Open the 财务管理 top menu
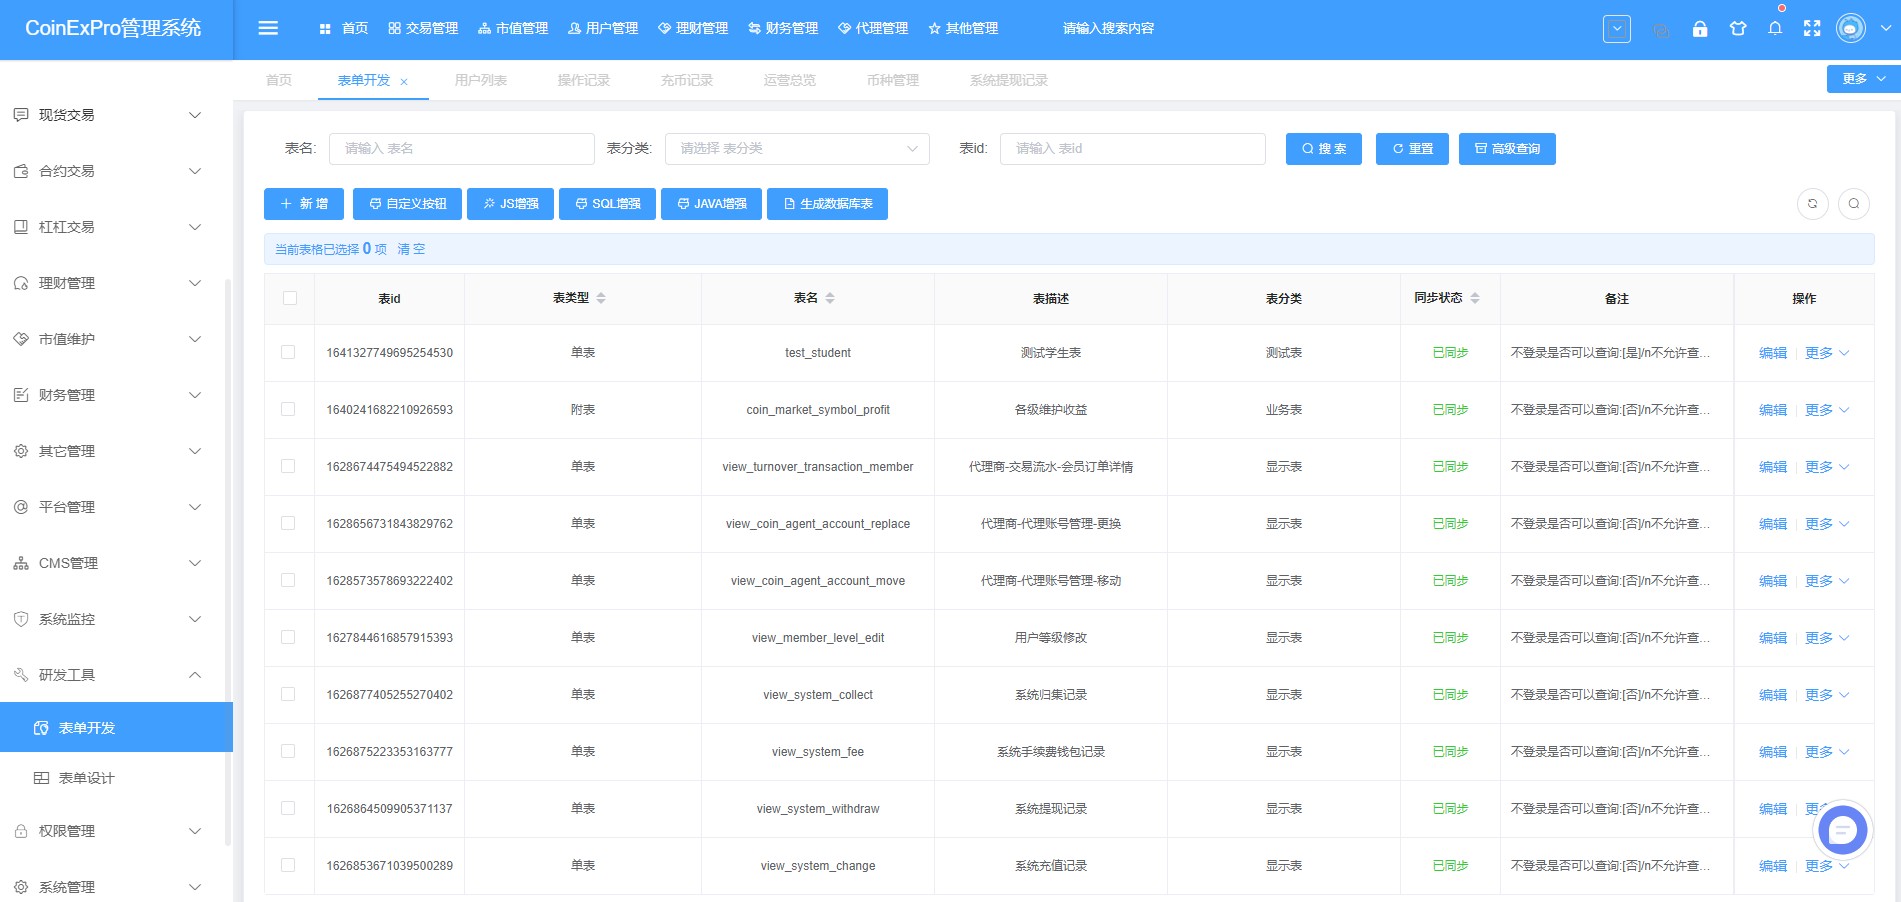 [783, 29]
